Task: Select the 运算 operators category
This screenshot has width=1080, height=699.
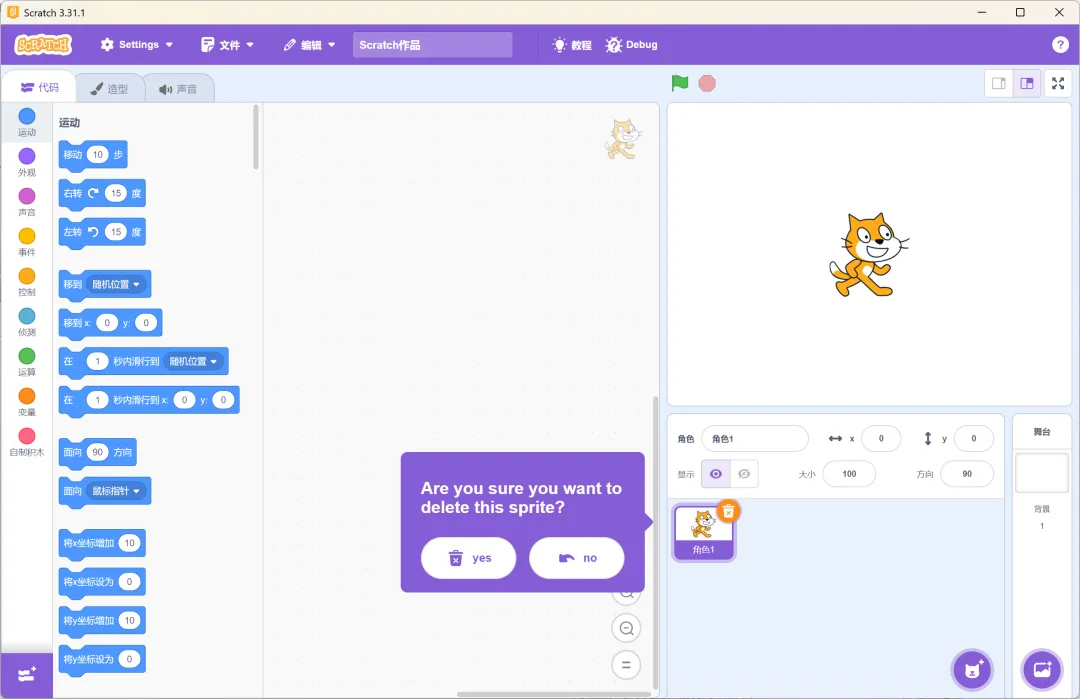Action: [27, 362]
